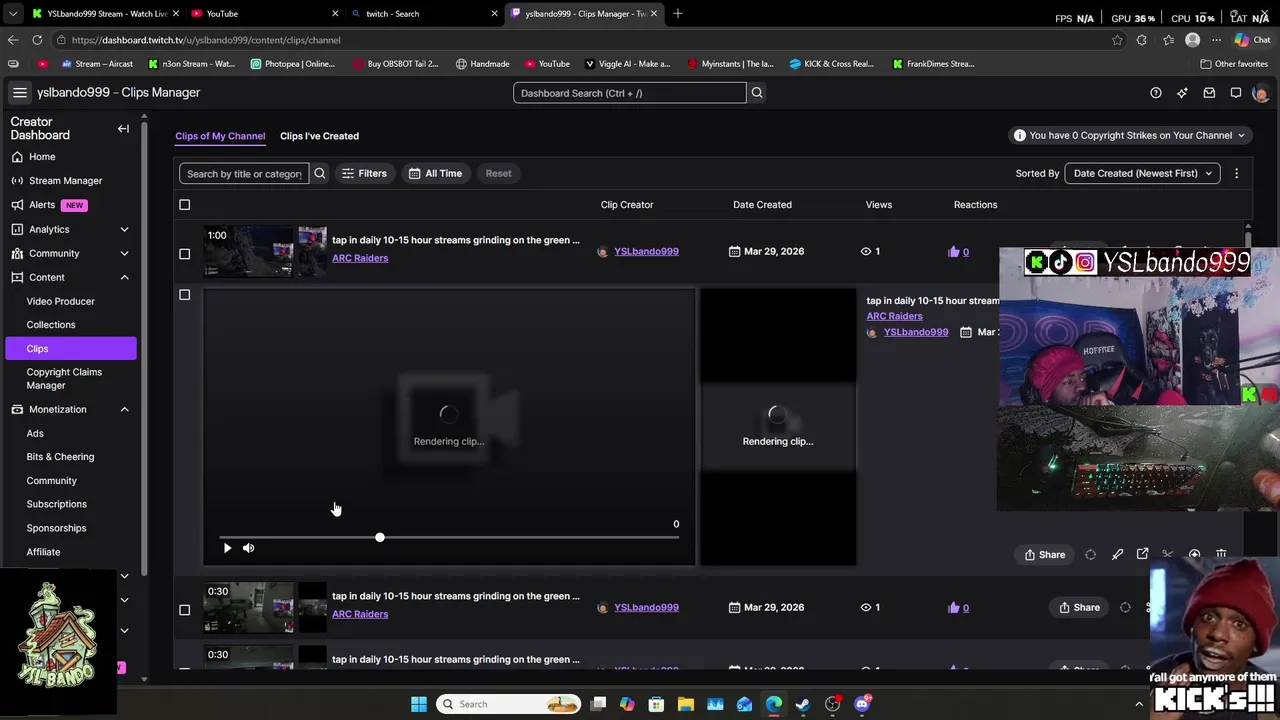Click the browser reload button
This screenshot has height=720, width=1280.
coord(37,40)
